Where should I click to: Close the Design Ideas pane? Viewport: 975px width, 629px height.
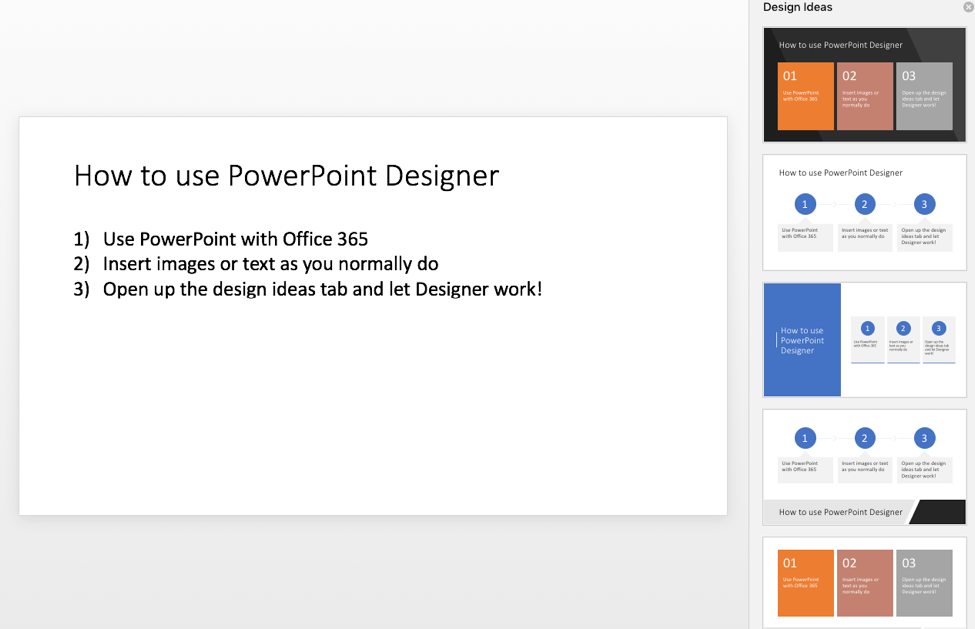click(x=968, y=7)
